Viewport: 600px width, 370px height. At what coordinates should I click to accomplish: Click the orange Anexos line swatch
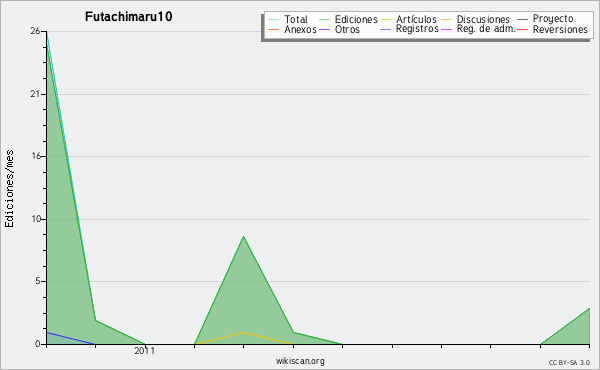click(274, 29)
